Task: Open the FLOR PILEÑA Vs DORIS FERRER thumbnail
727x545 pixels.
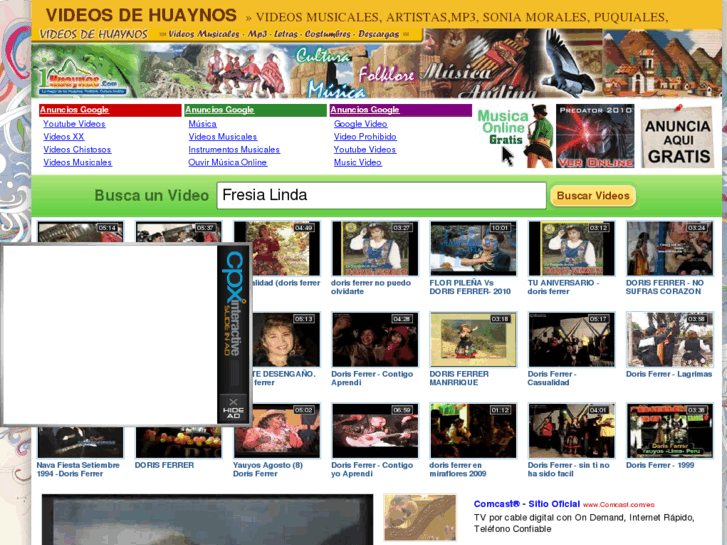Action: coord(473,249)
